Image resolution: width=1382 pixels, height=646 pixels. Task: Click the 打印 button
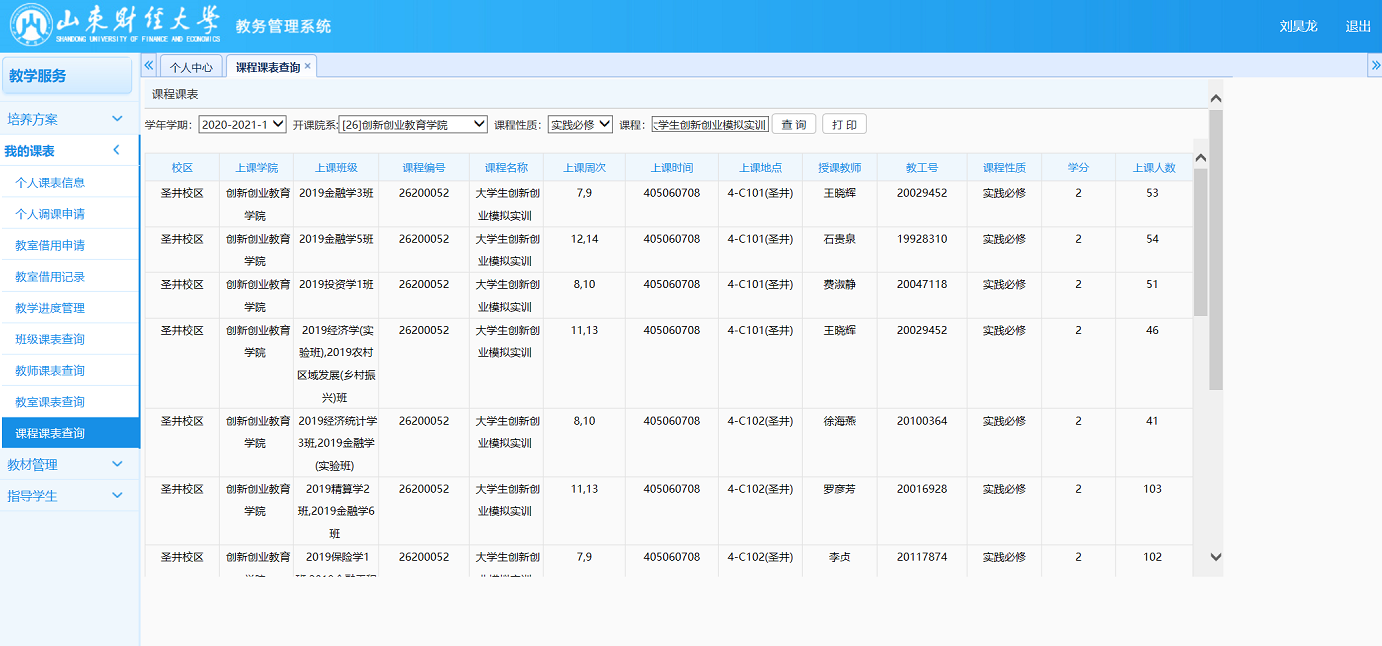tap(844, 125)
